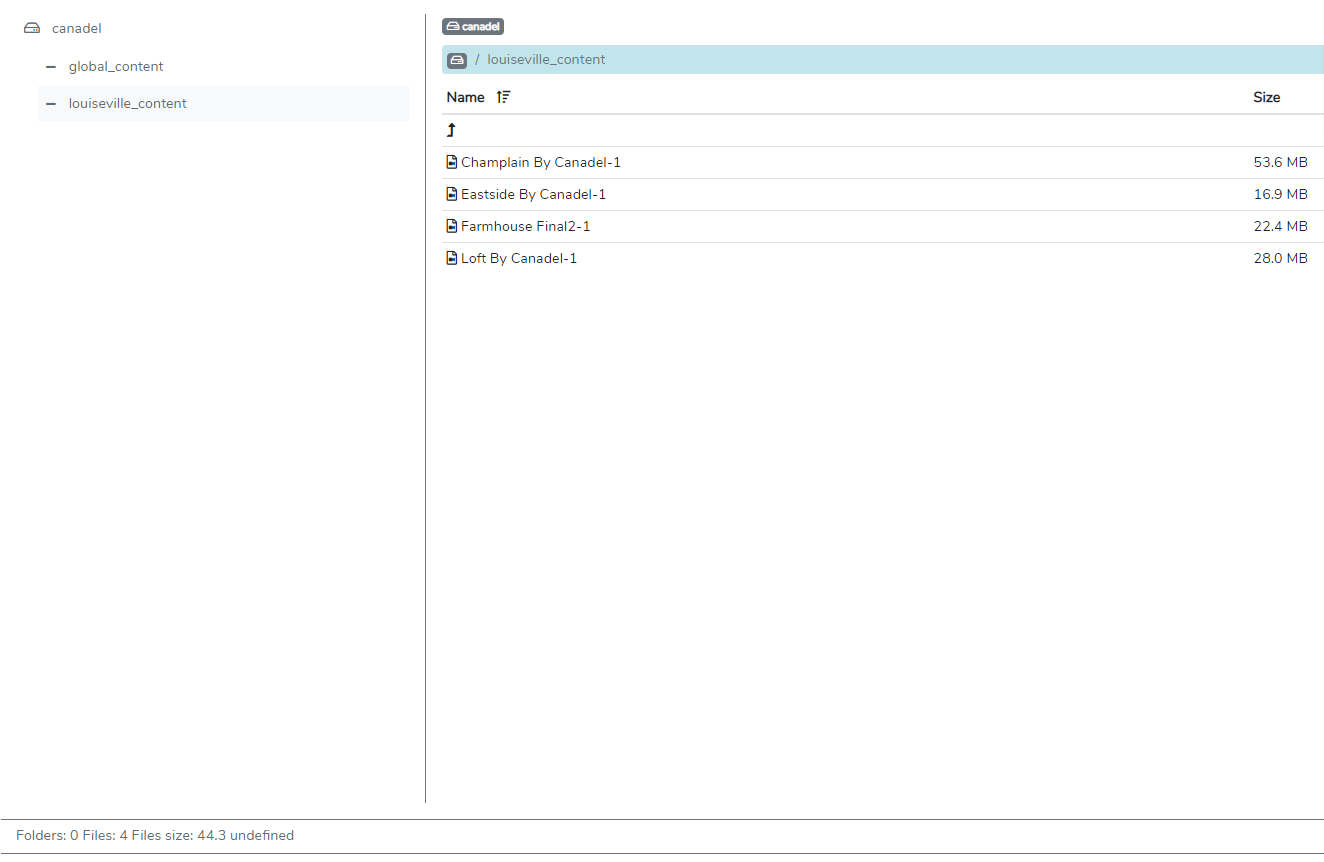Viewport: 1324px width, 862px height.
Task: Click the drive icon in the breadcrumb bar
Action: pyautogui.click(x=457, y=60)
